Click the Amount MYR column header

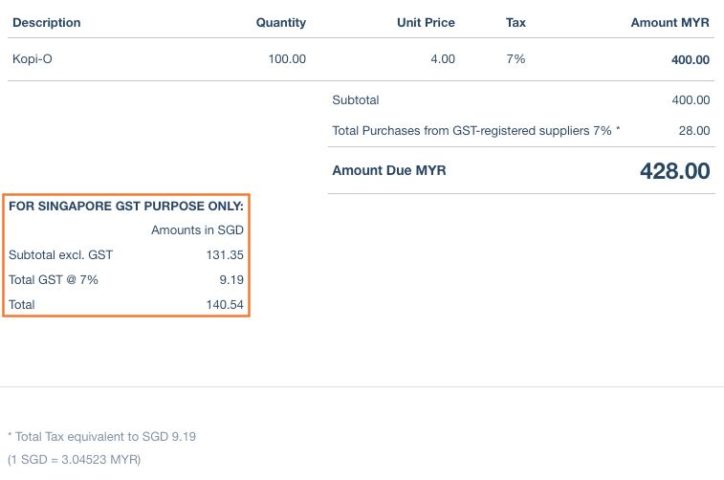coord(670,22)
